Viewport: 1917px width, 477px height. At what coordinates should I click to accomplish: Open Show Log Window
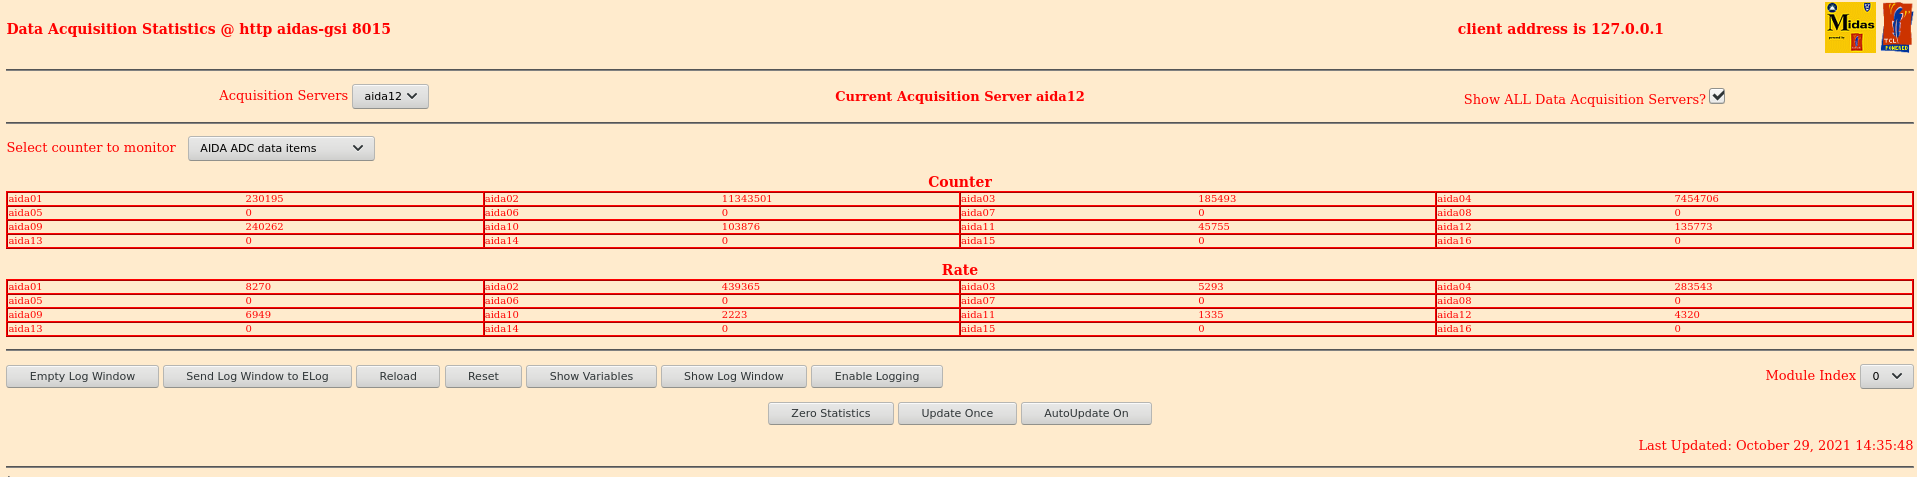[733, 377]
